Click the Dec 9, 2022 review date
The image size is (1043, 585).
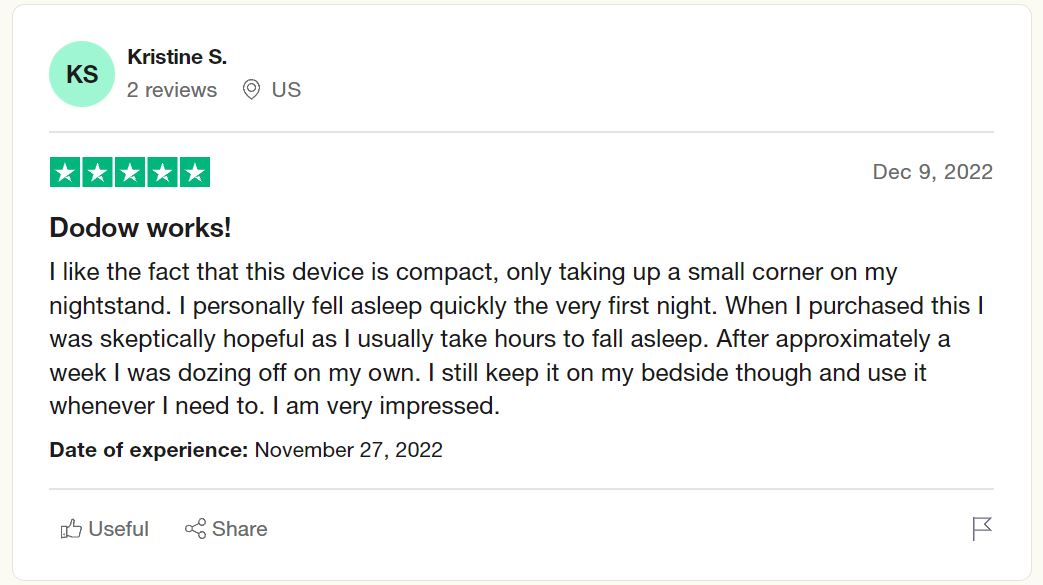932,172
